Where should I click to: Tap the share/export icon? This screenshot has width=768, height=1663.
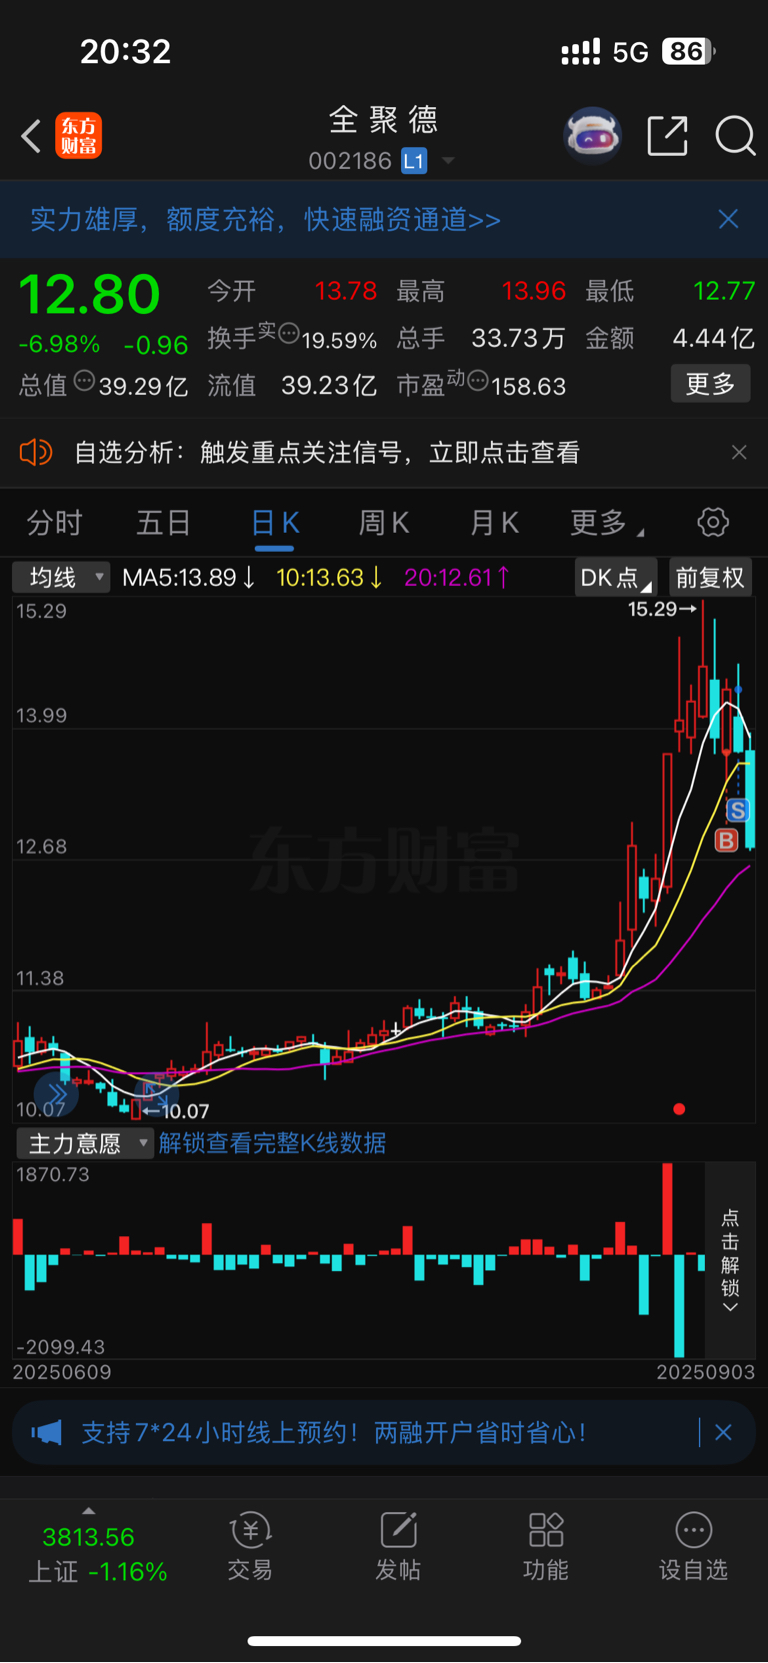tap(667, 135)
